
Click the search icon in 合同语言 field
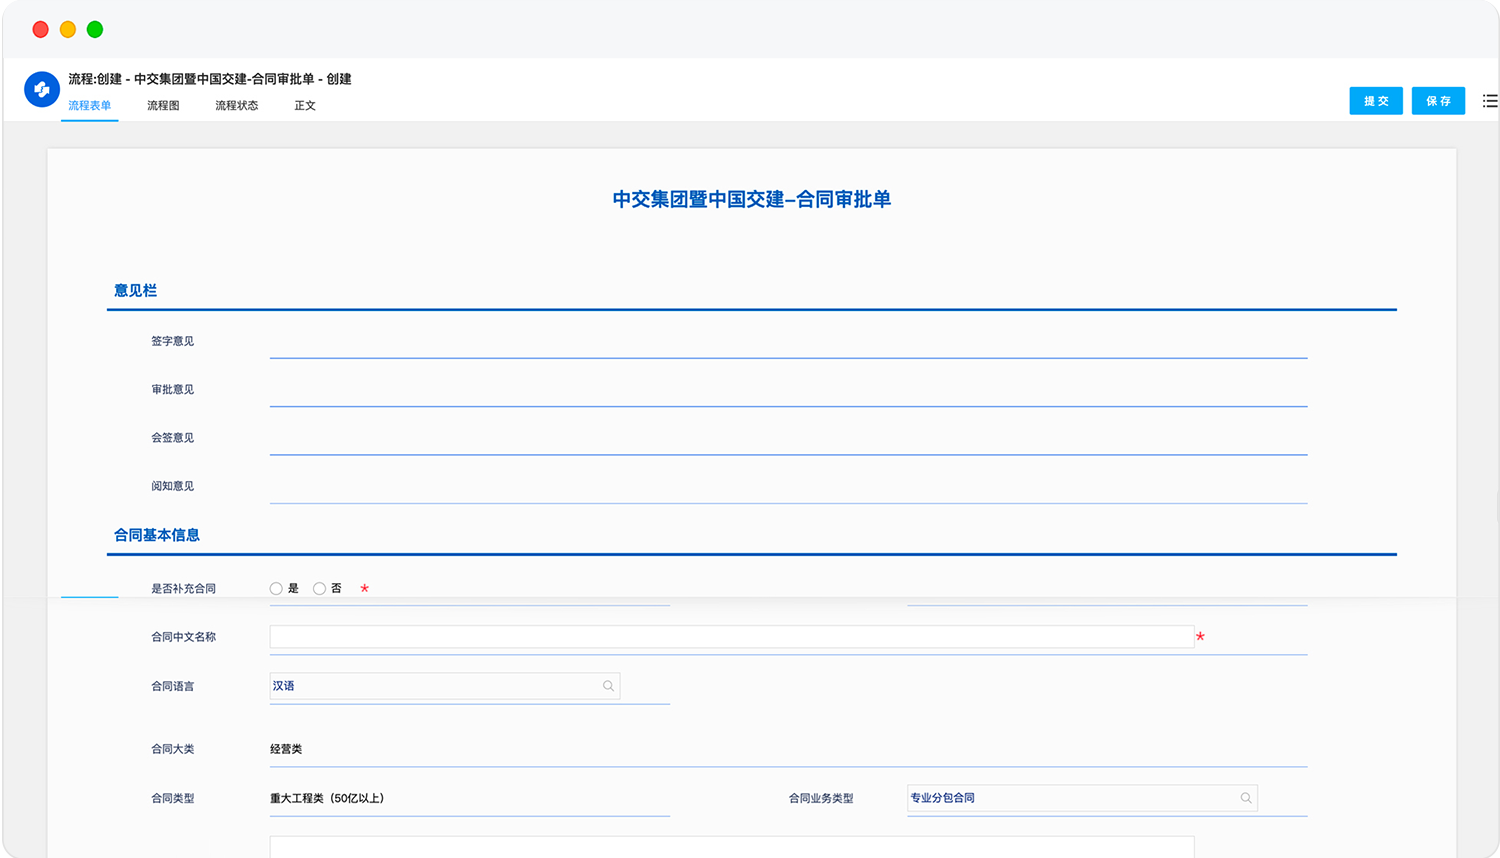(608, 686)
